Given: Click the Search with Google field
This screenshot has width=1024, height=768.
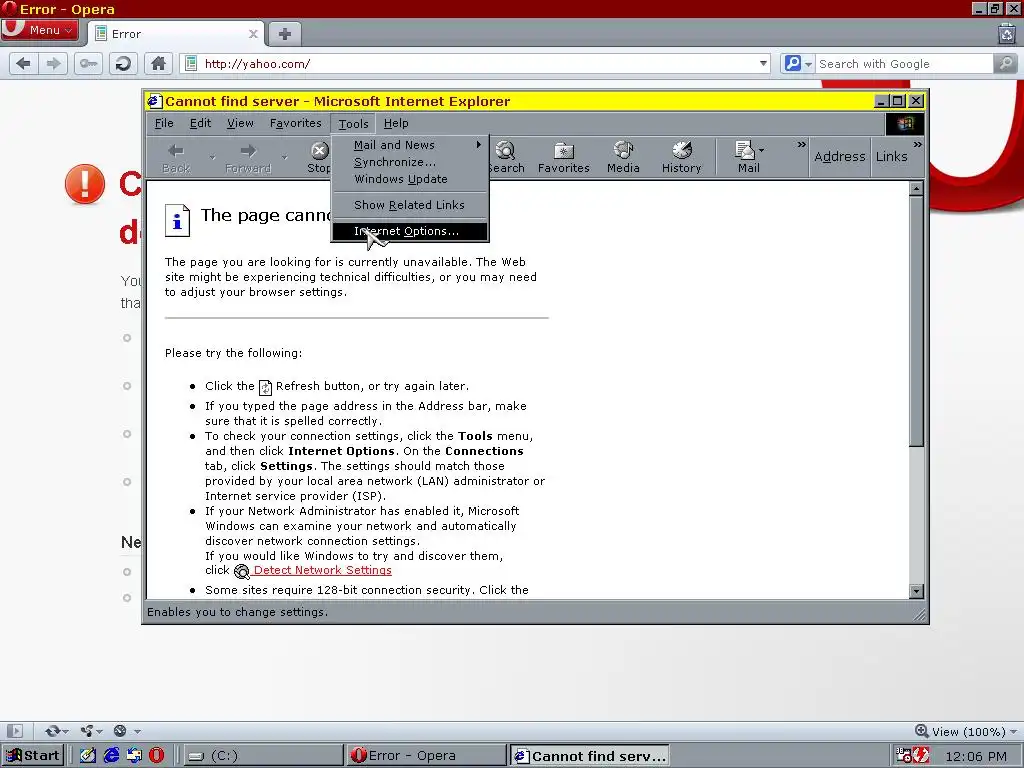Looking at the screenshot, I should click(904, 64).
